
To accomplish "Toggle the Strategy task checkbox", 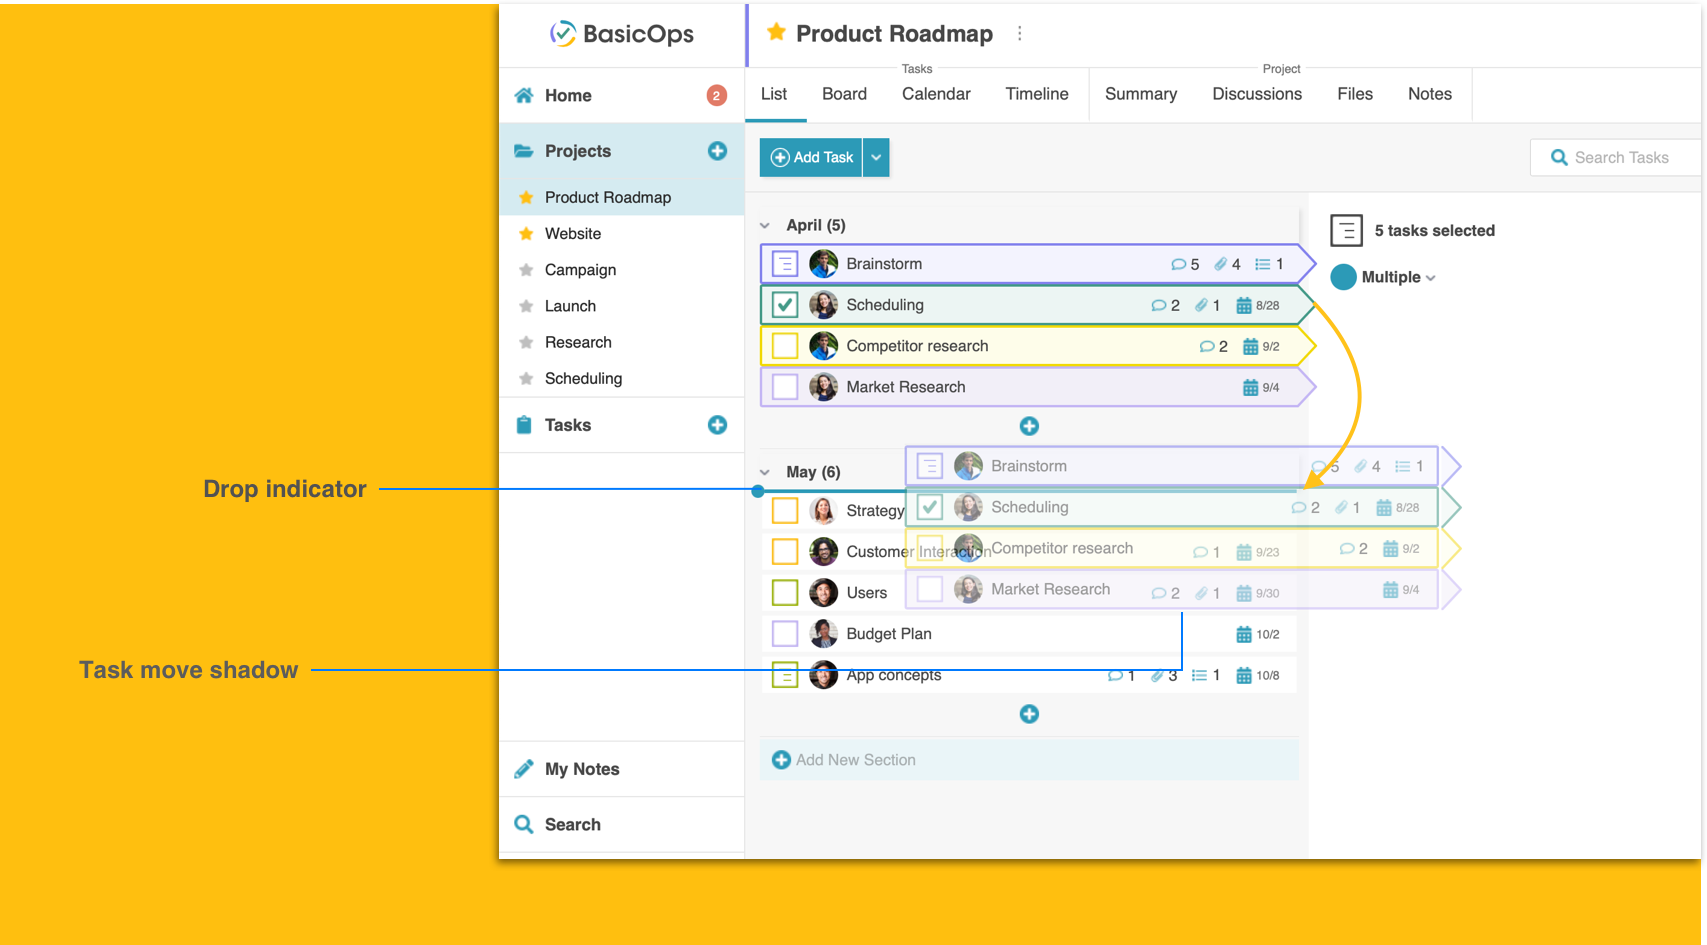I will 785,511.
